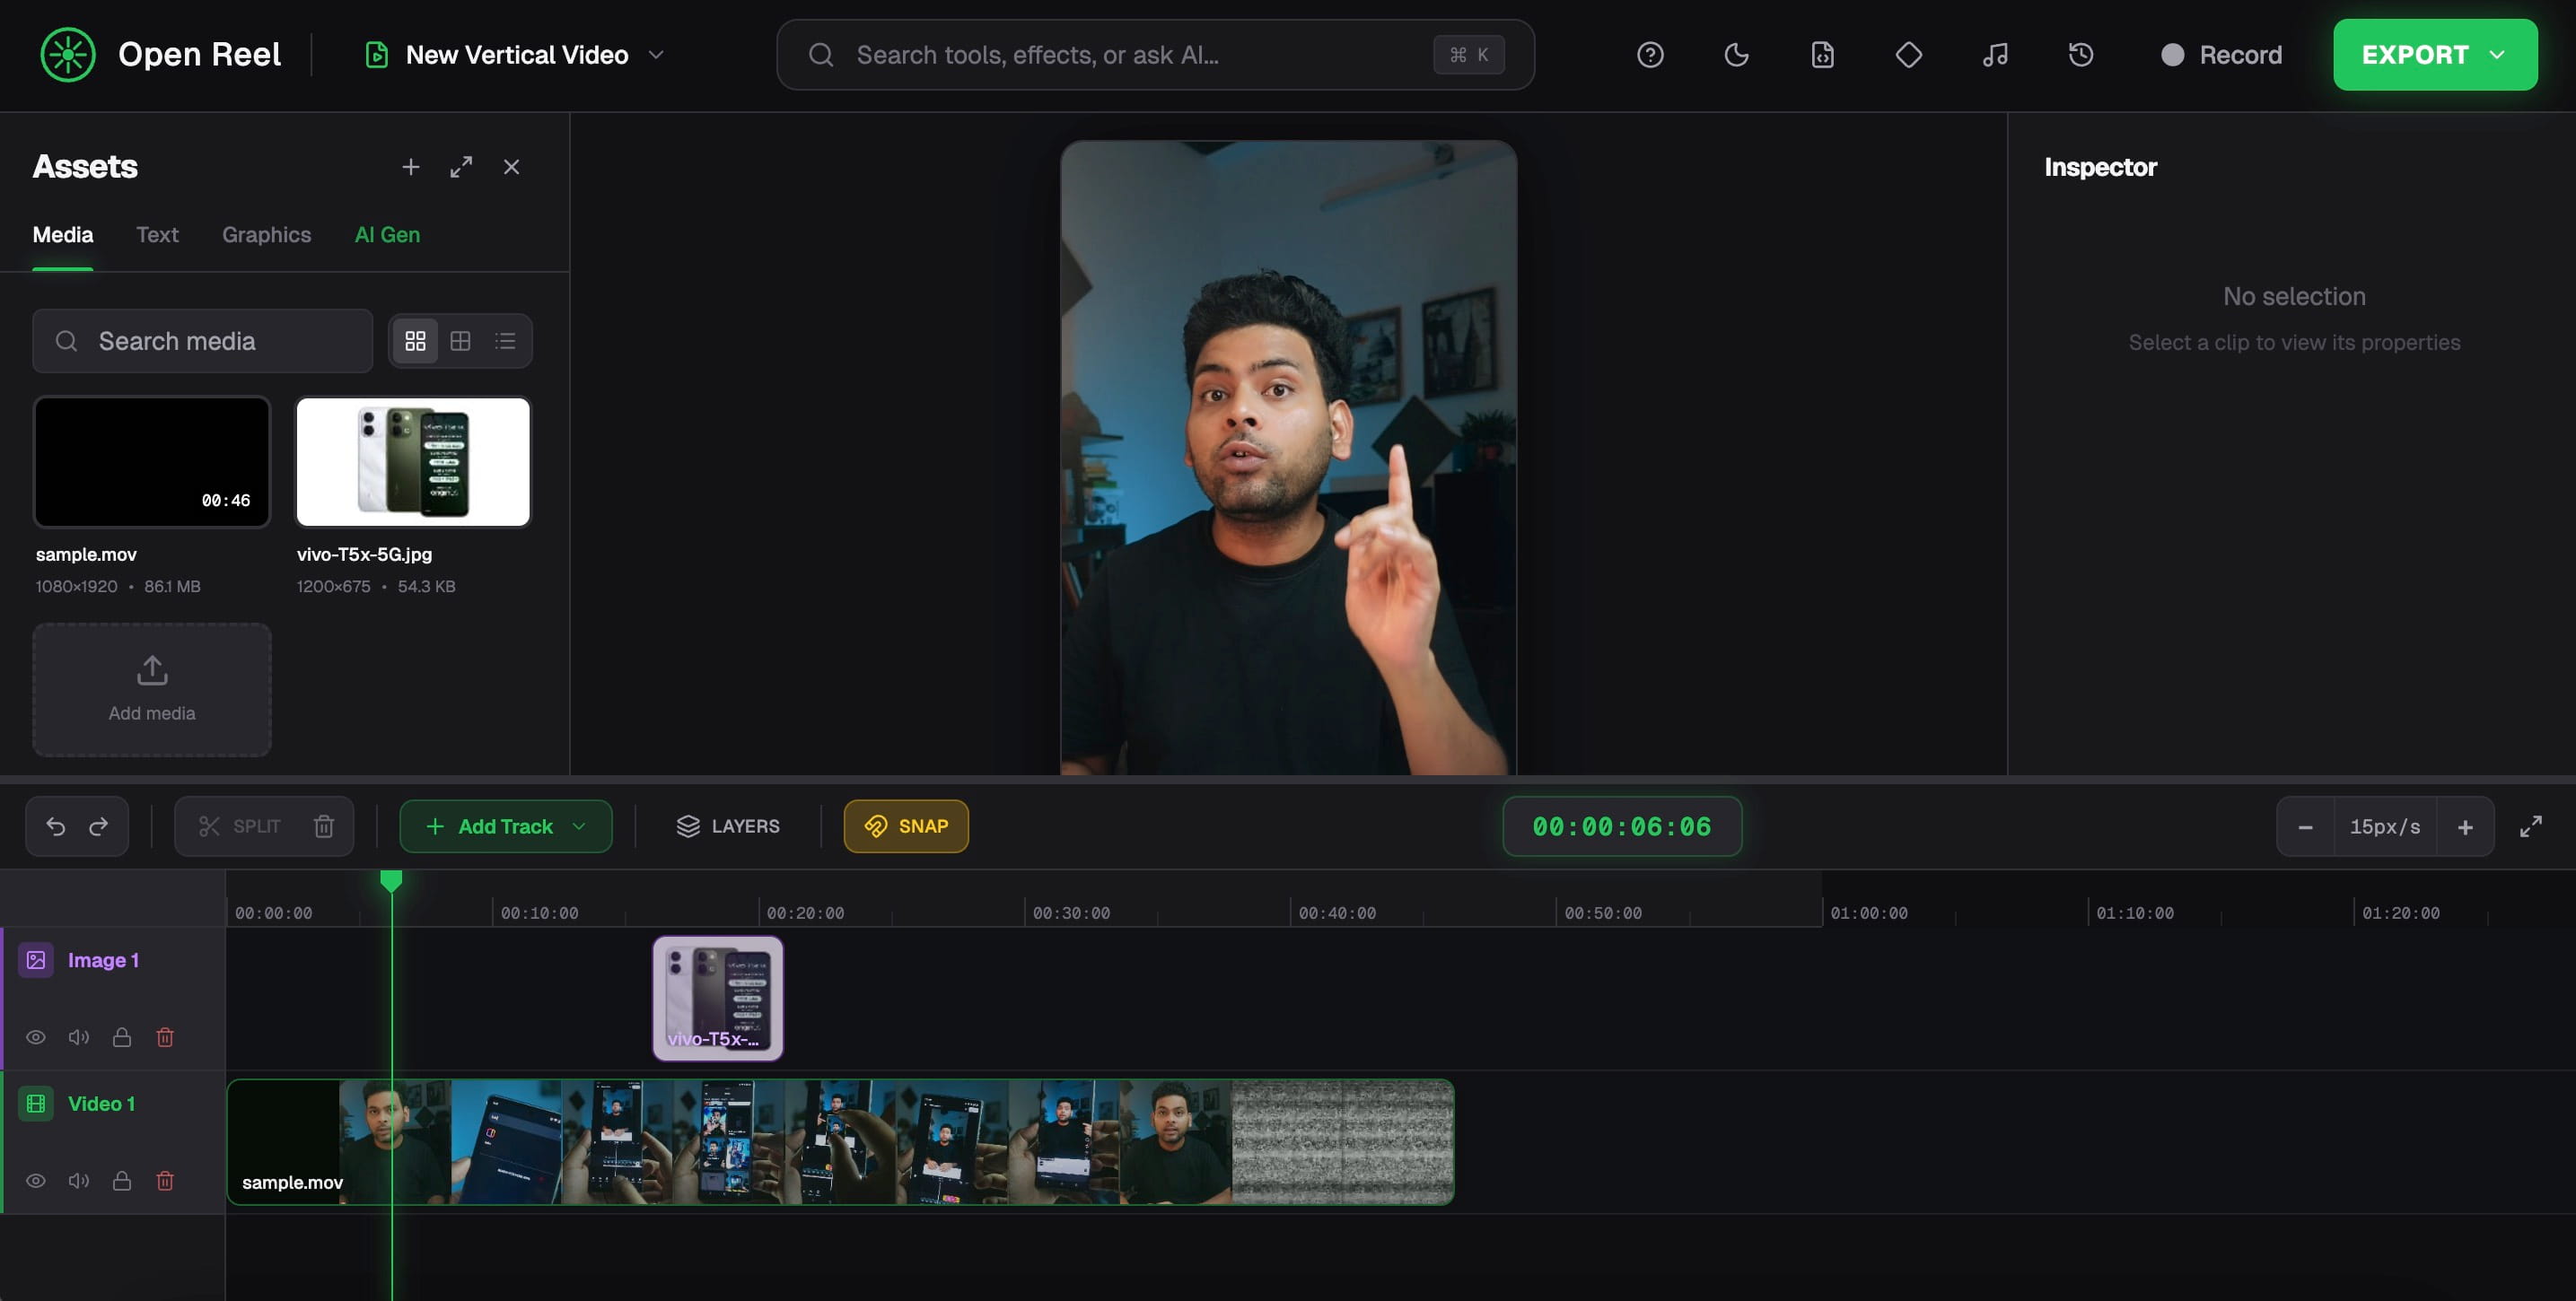Delete the Image 1 track with trash icon
This screenshot has width=2576, height=1301.
[x=165, y=1037]
